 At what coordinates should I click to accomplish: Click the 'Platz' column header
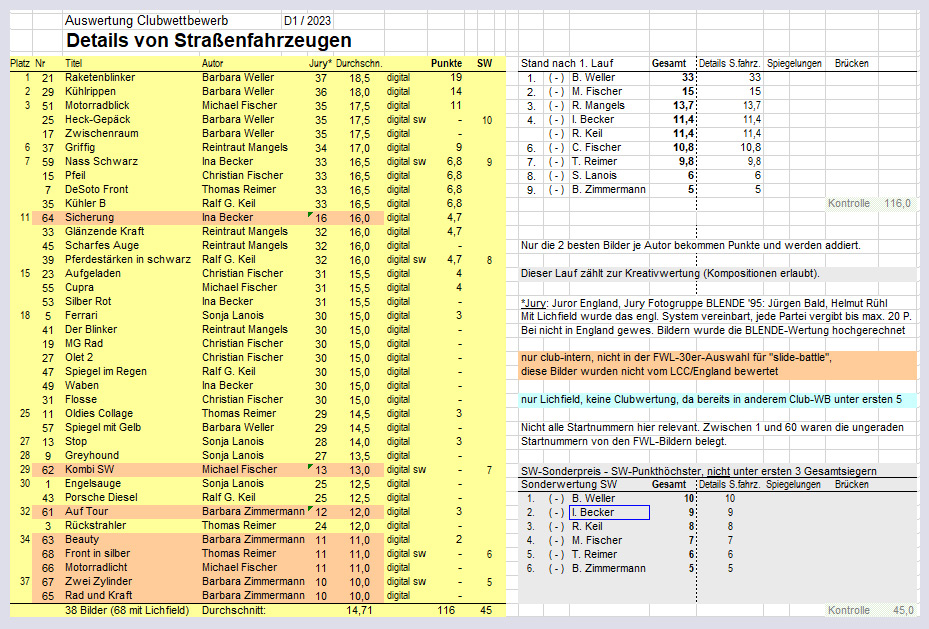[x=20, y=63]
